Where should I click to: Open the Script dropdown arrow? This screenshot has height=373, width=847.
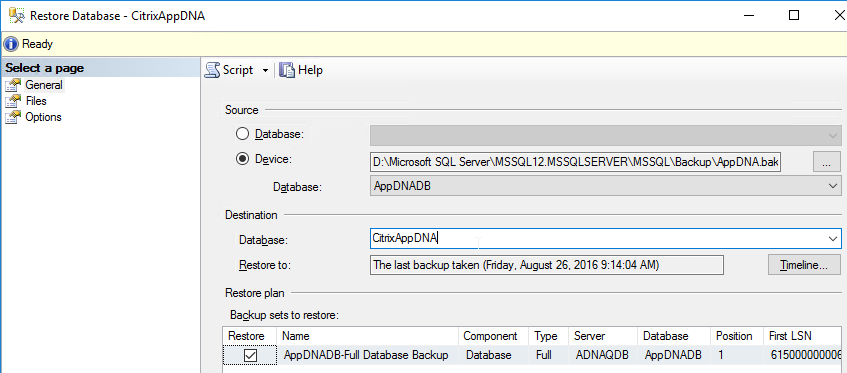pyautogui.click(x=265, y=71)
